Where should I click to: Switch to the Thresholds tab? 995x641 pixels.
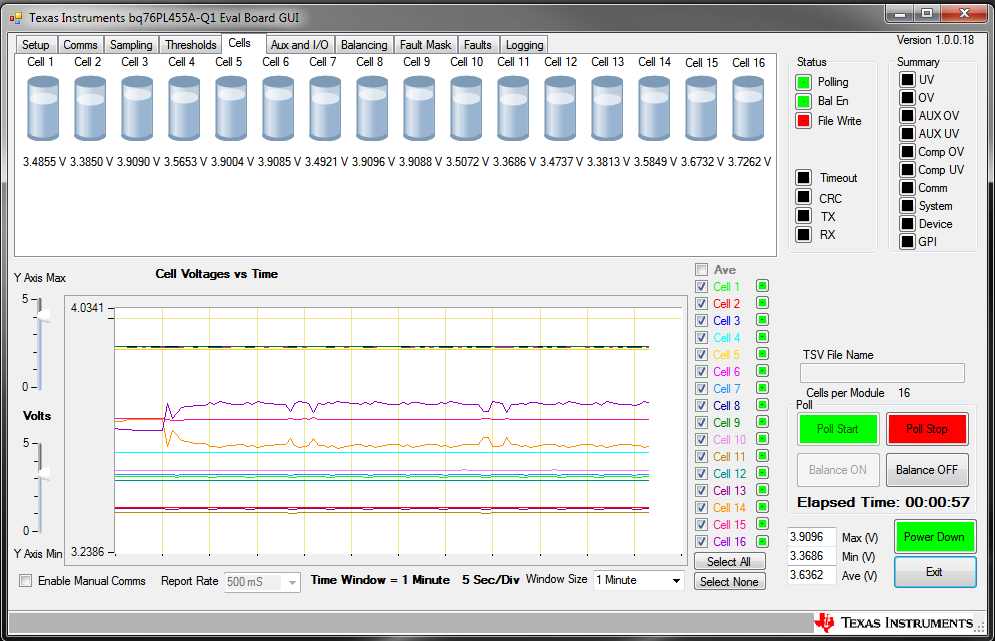[x=190, y=44]
